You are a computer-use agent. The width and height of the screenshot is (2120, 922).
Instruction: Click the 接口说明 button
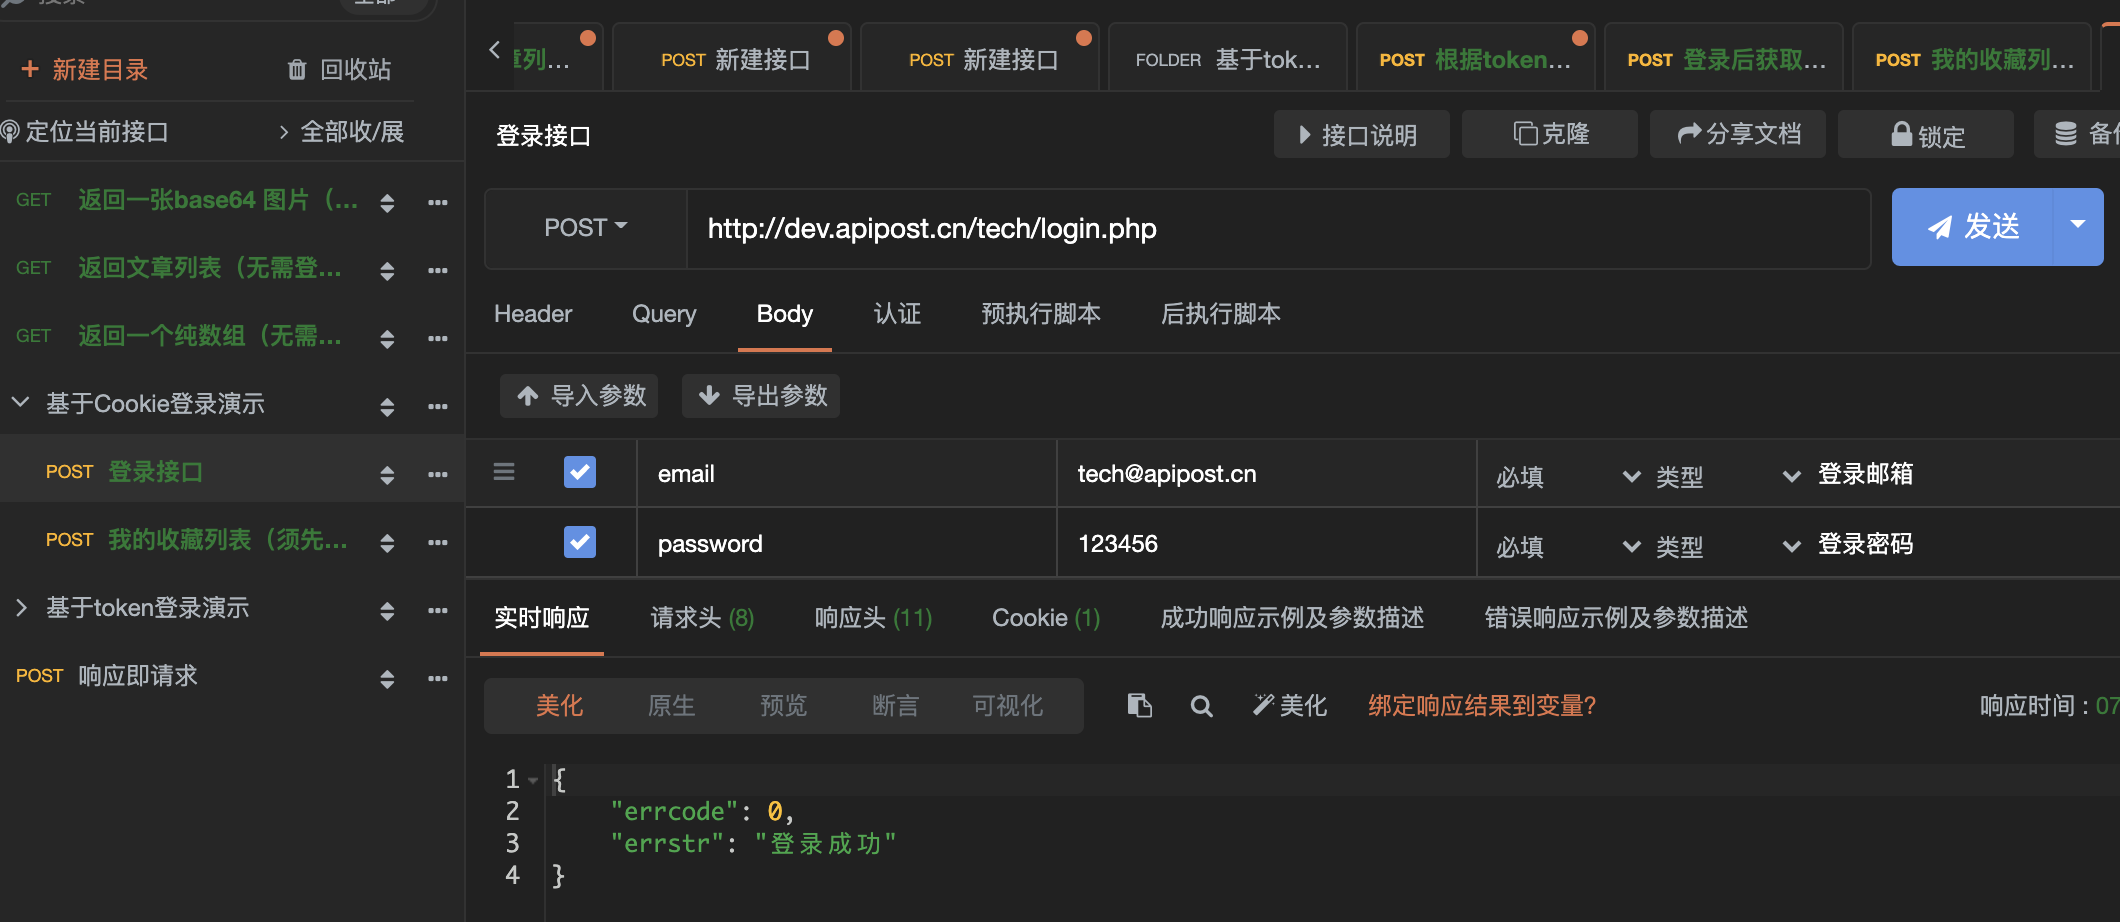(x=1361, y=134)
